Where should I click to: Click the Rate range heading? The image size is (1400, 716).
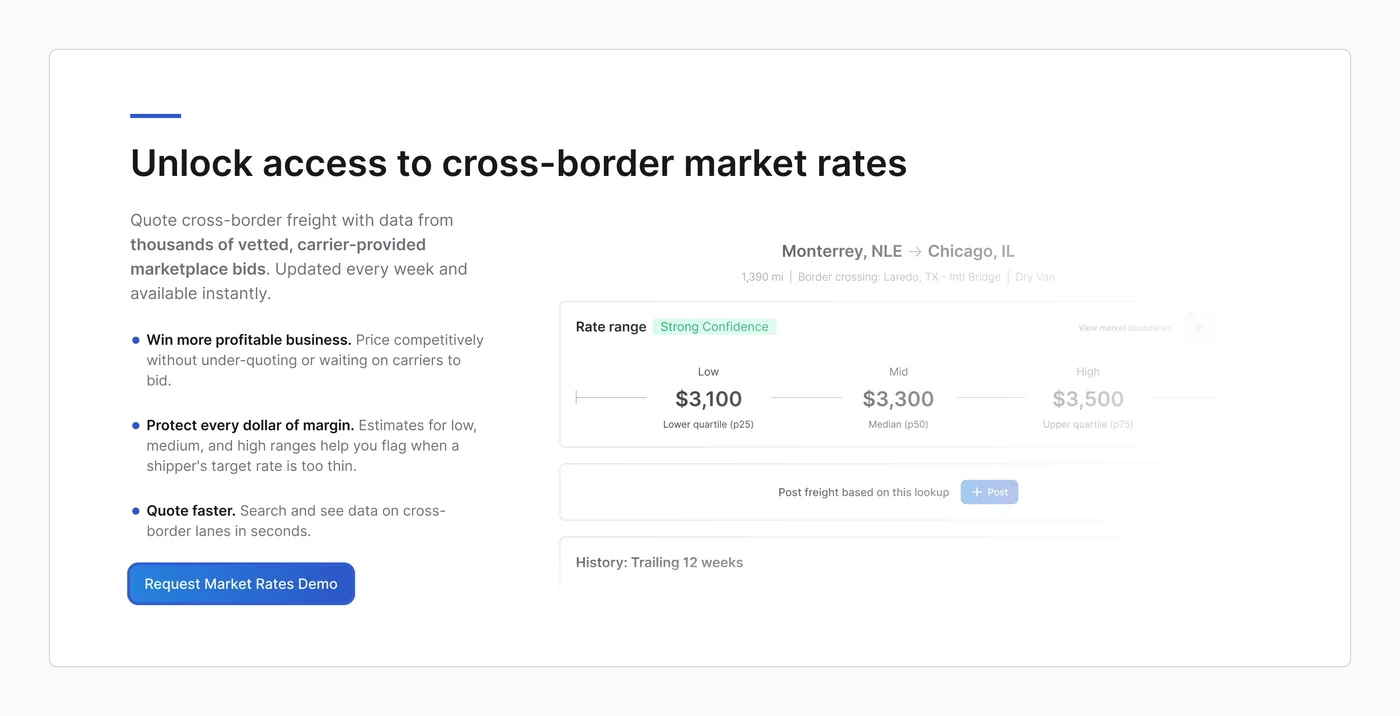pyautogui.click(x=611, y=327)
